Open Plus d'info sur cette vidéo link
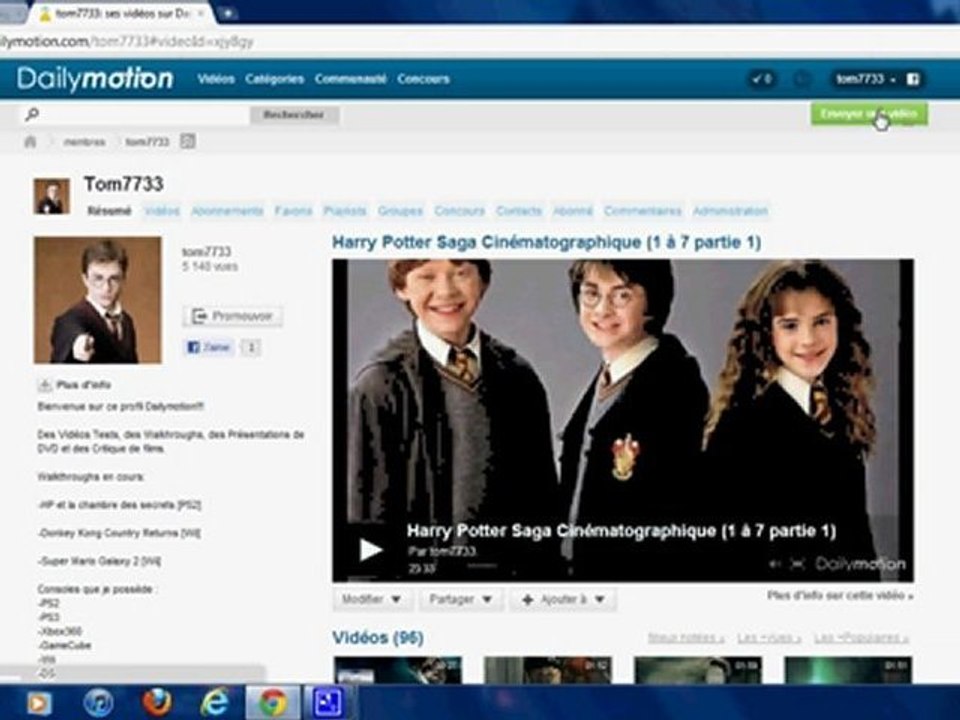The width and height of the screenshot is (960, 720). (x=840, y=595)
